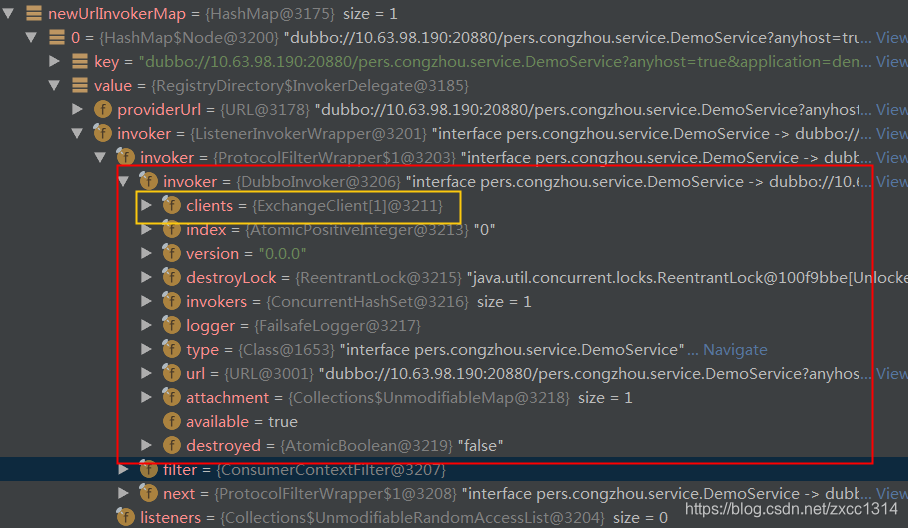Expand the version field arrow
Image resolution: width=908 pixels, height=528 pixels.
pyautogui.click(x=147, y=254)
